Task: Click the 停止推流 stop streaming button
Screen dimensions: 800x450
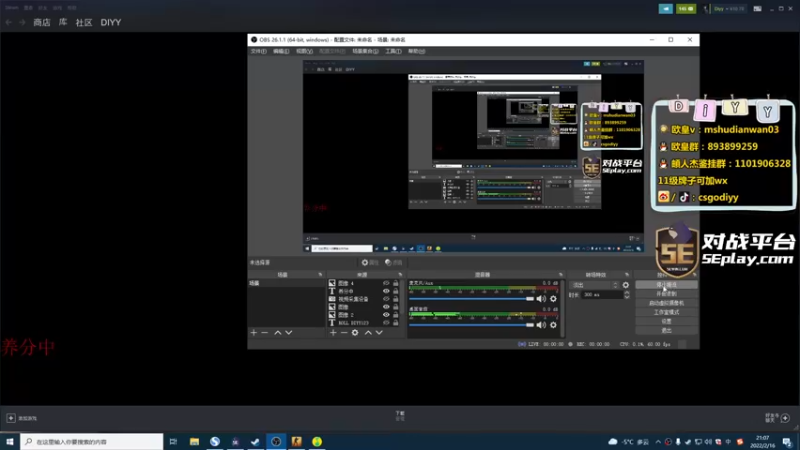Action: click(666, 285)
